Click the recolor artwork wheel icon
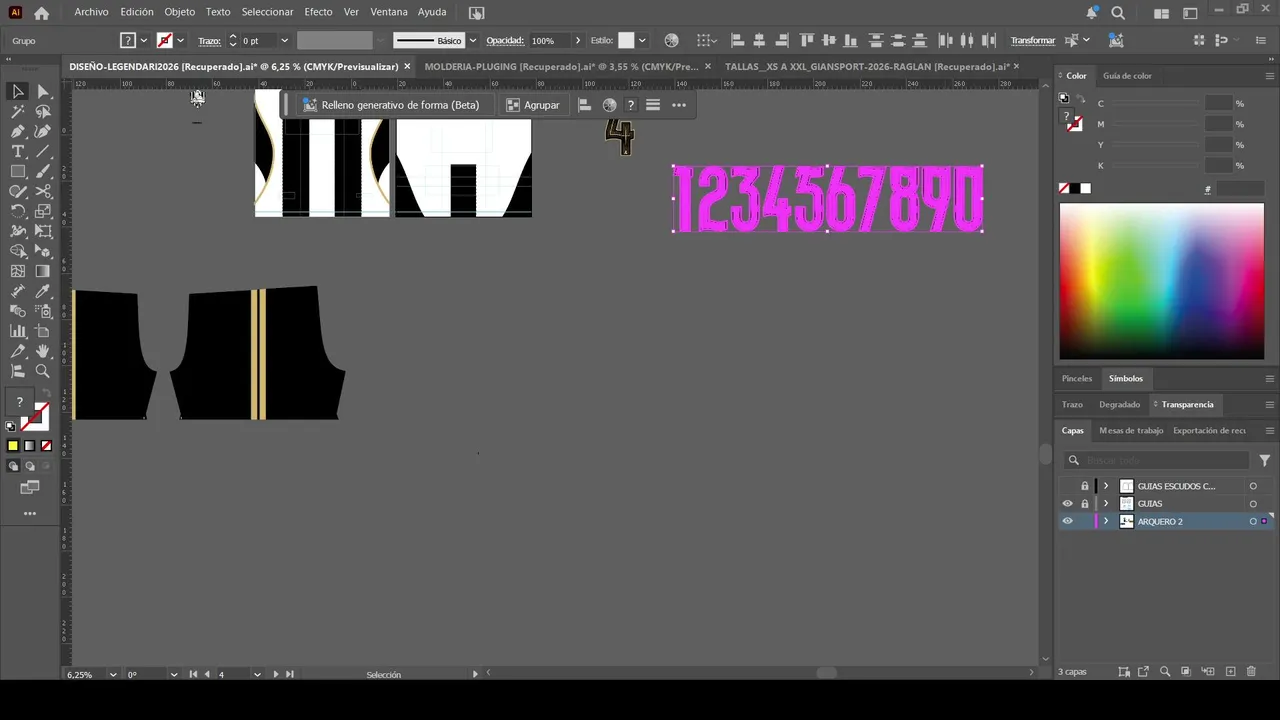This screenshot has width=1280, height=720. 671,40
